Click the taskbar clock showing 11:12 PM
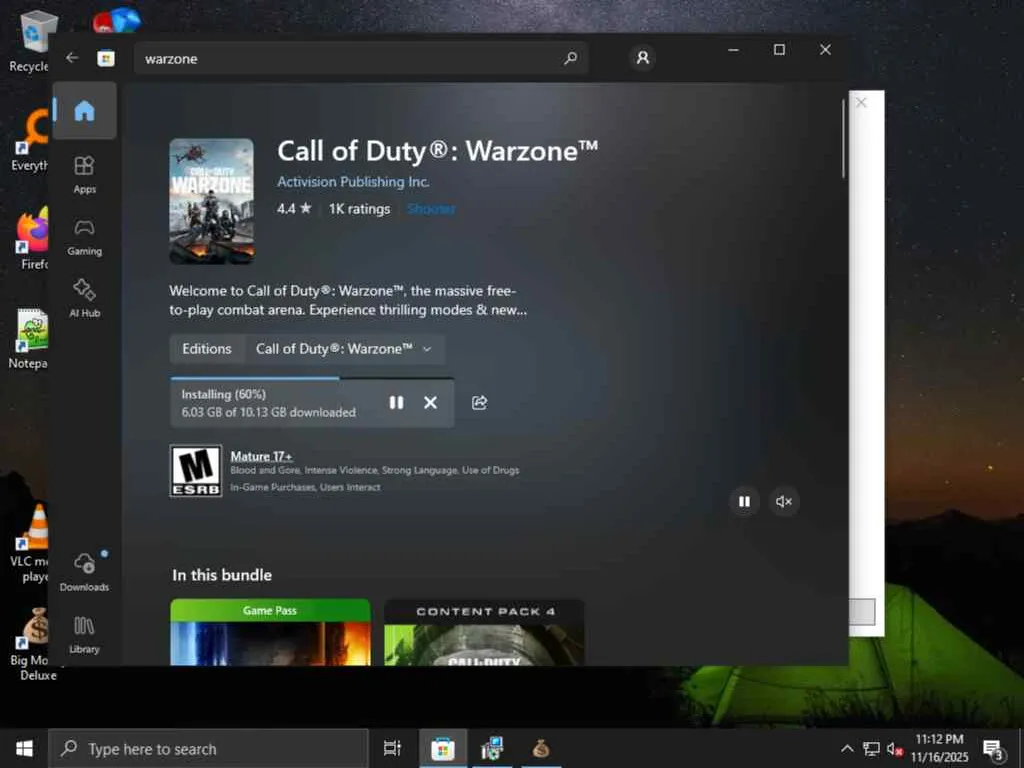Image resolution: width=1024 pixels, height=768 pixels. point(939,748)
